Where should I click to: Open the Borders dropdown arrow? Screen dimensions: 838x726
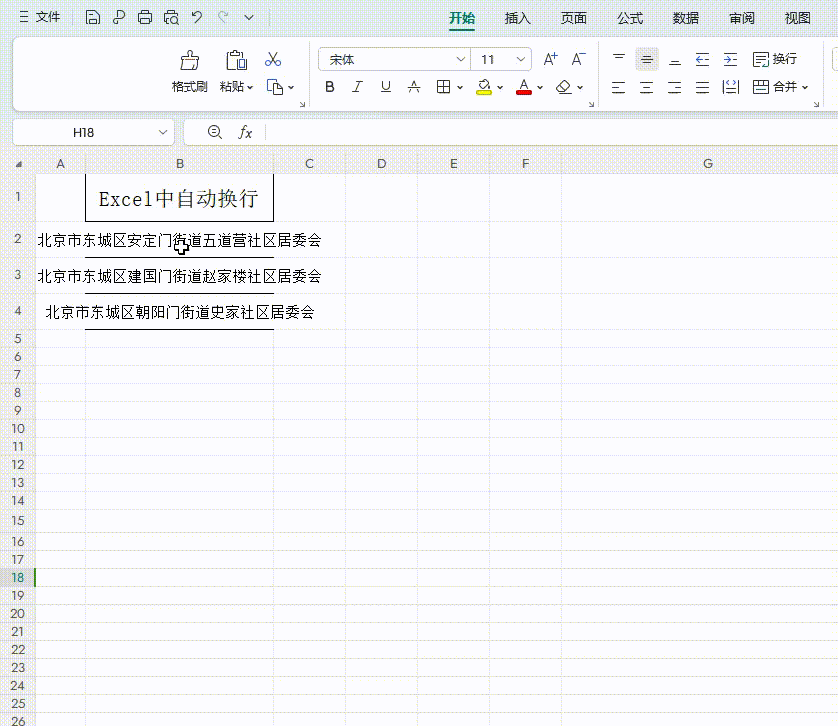click(460, 87)
